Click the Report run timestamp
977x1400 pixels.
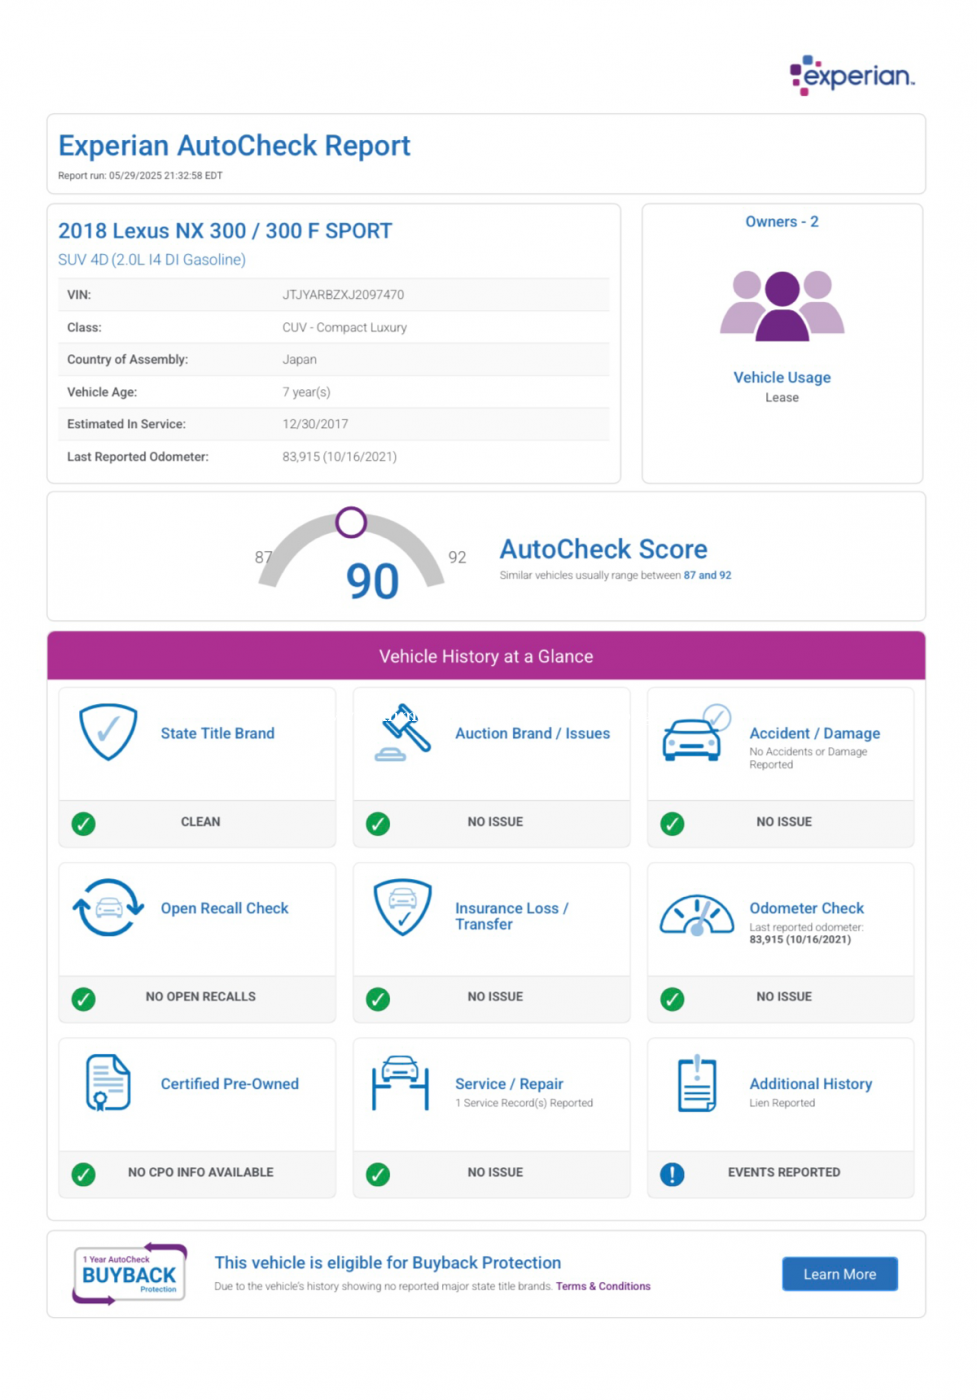[x=140, y=176]
